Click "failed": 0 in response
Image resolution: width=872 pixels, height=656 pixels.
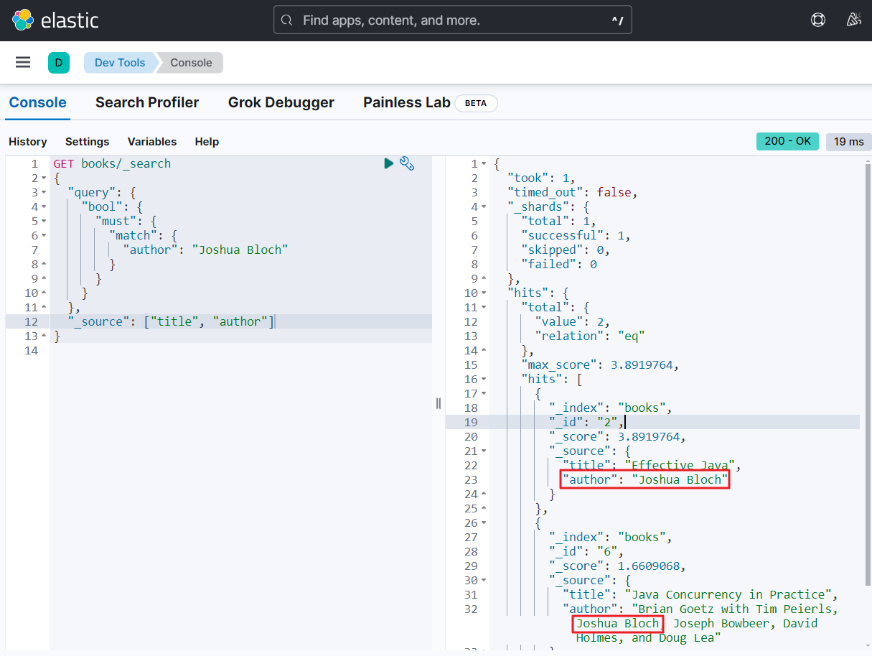coord(559,265)
